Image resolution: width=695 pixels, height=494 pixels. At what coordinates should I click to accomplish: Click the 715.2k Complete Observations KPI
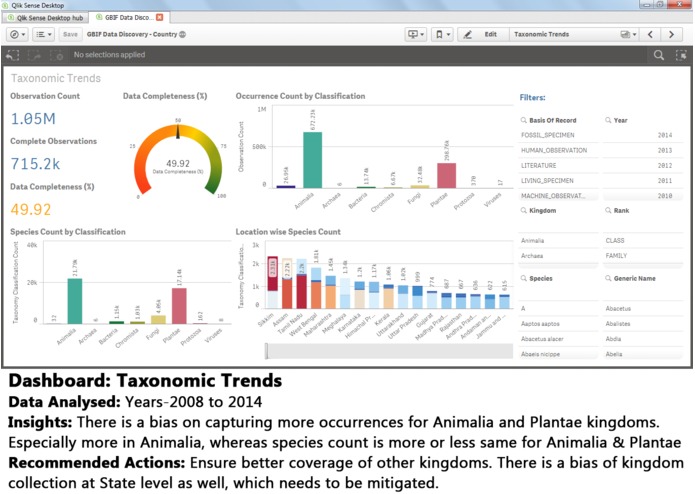pyautogui.click(x=35, y=164)
